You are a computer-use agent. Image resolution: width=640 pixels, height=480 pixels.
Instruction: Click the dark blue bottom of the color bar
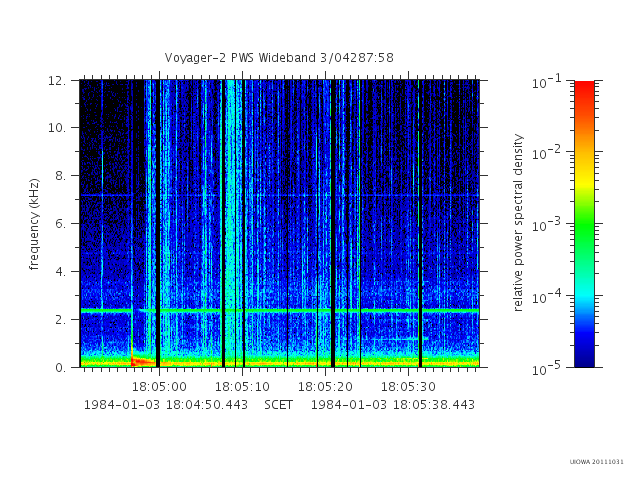tap(584, 359)
